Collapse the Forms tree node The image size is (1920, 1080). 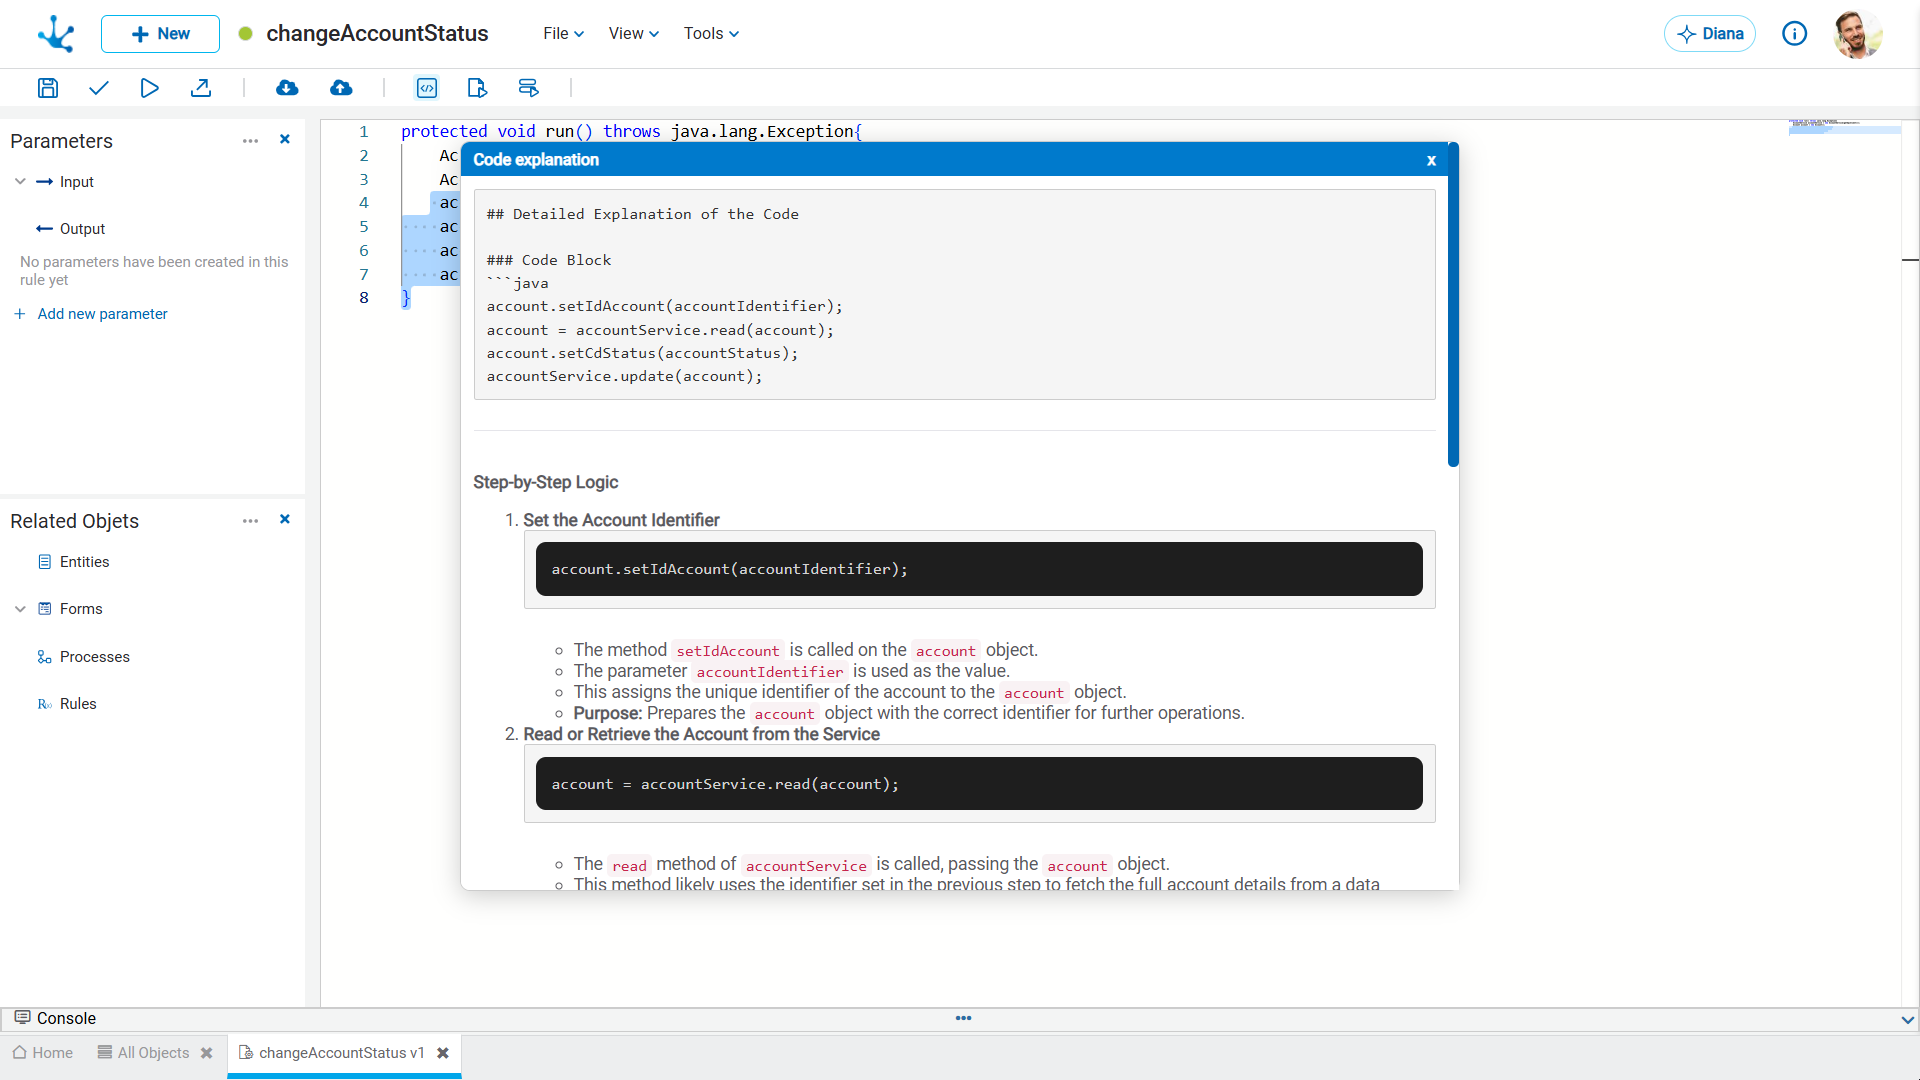tap(20, 609)
